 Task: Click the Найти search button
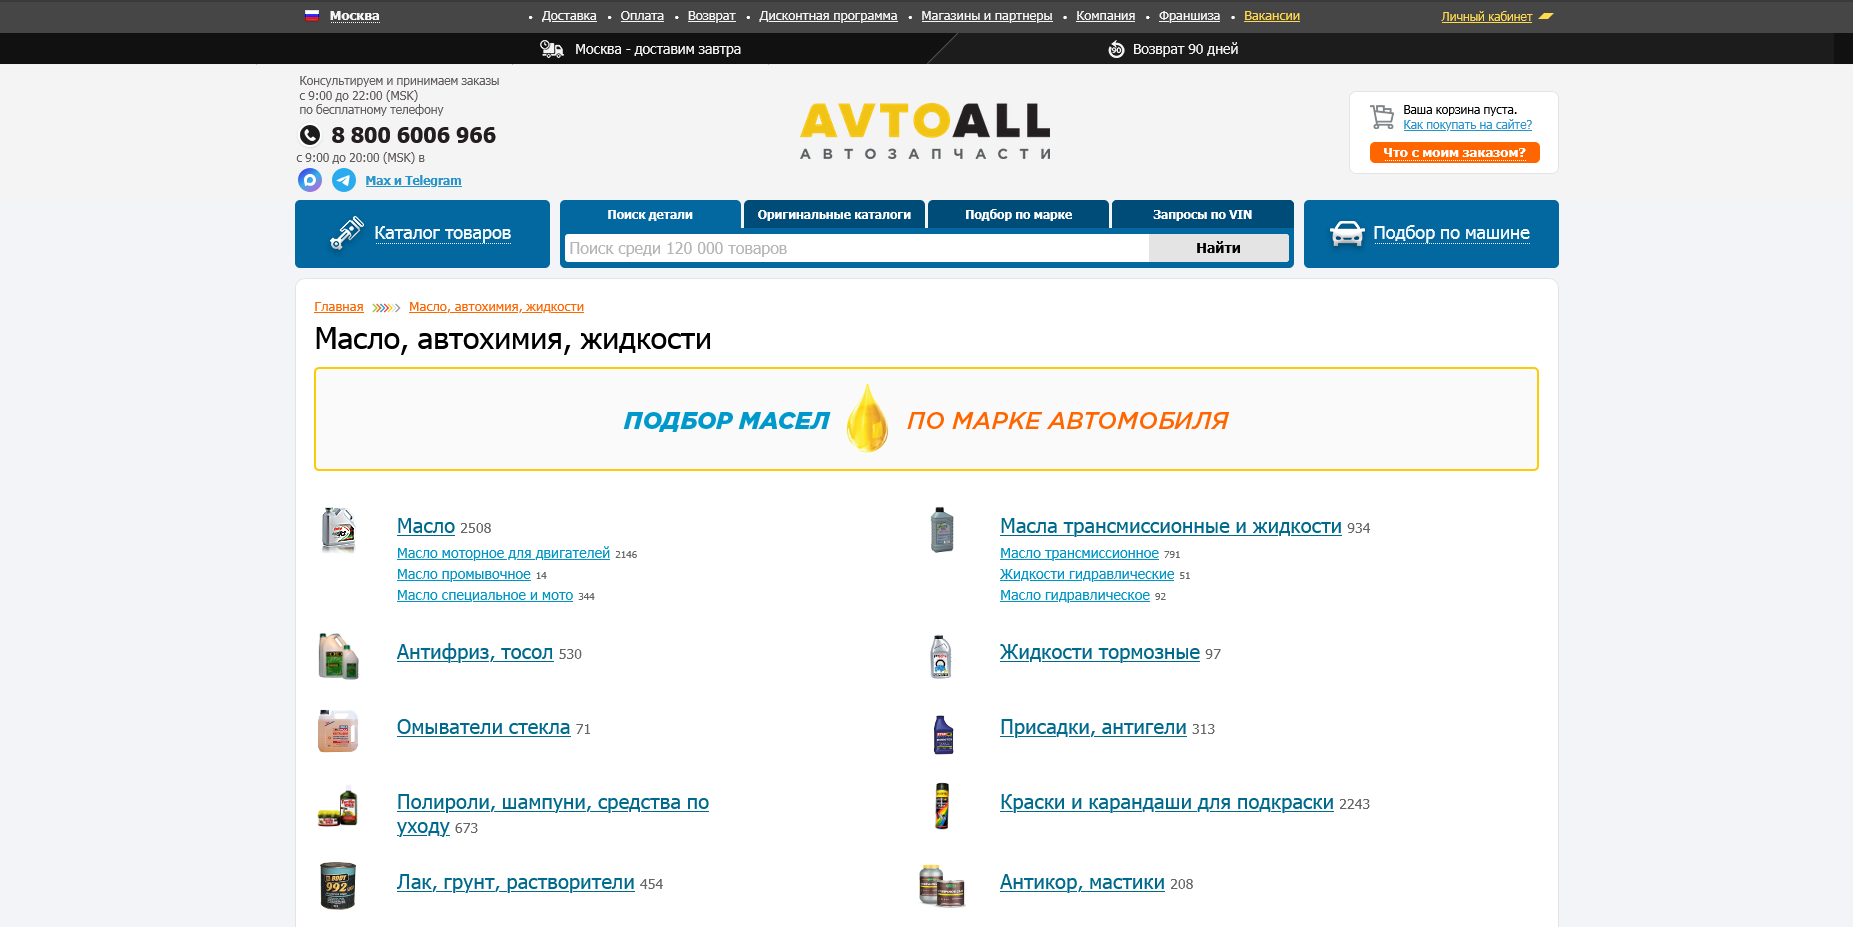pyautogui.click(x=1218, y=248)
